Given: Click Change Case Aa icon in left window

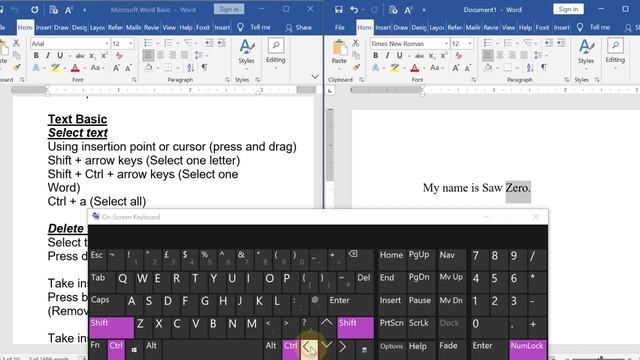Looking at the screenshot, I should coord(96,68).
